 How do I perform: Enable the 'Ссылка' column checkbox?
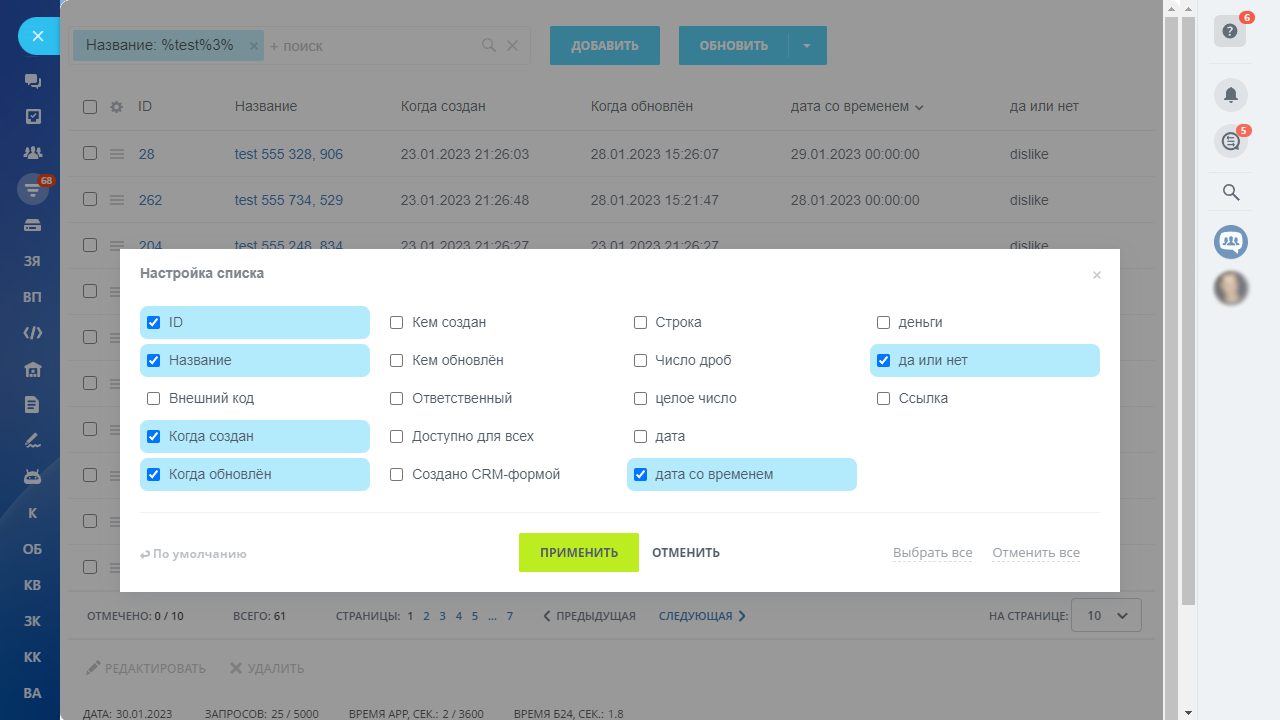(884, 399)
